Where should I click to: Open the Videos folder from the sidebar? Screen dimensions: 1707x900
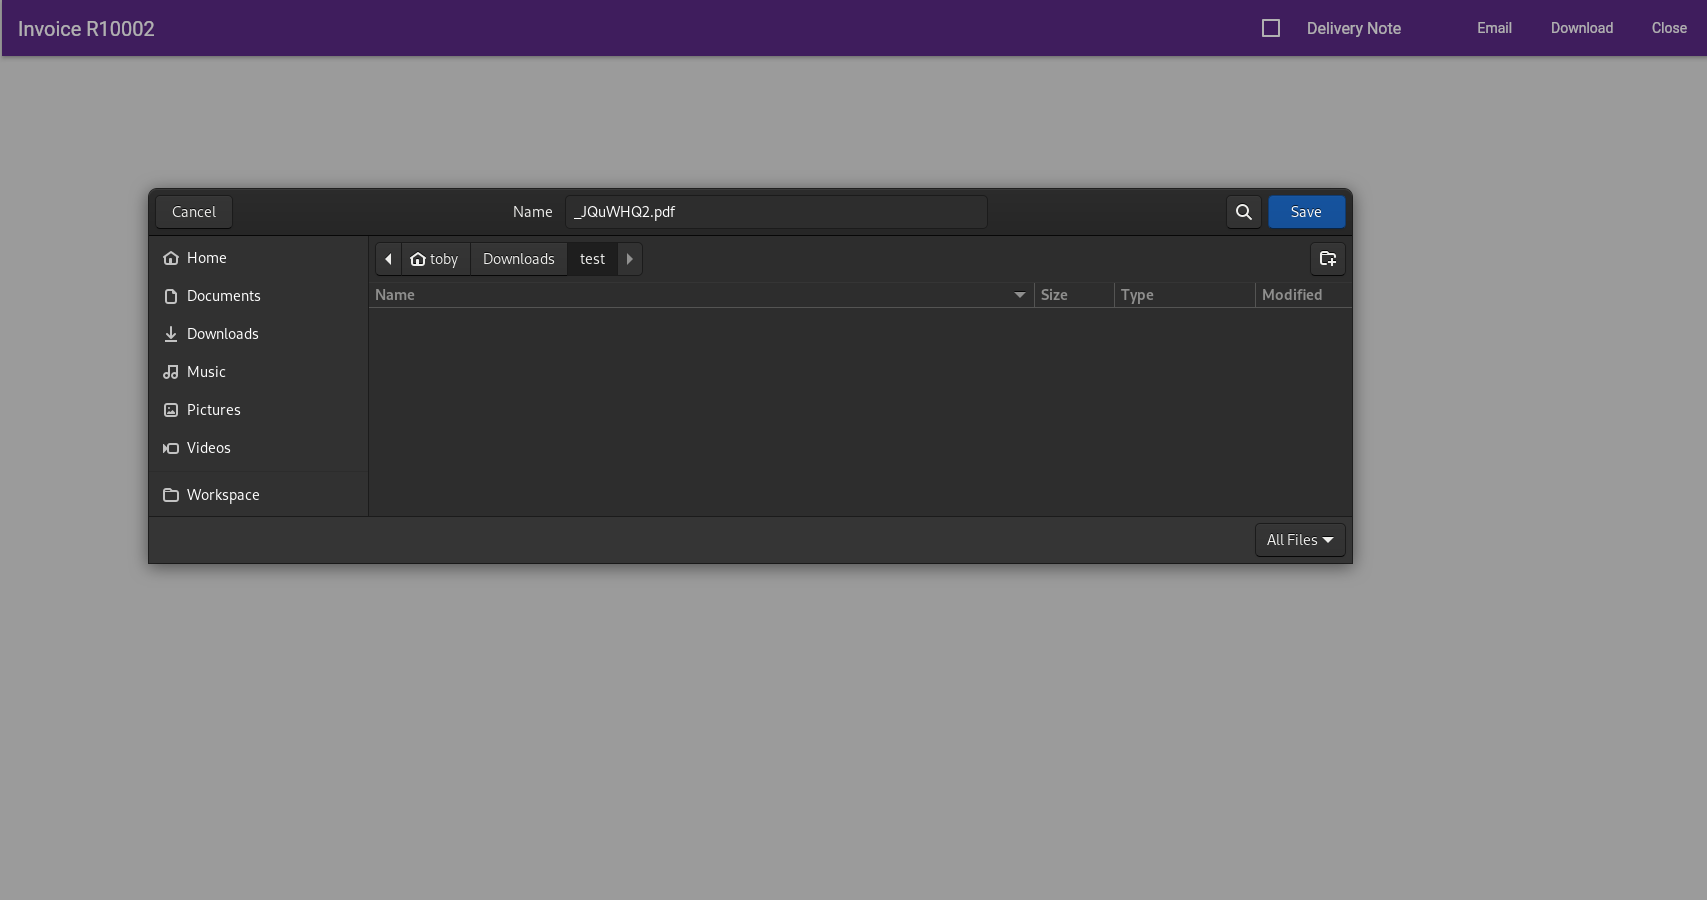click(208, 447)
